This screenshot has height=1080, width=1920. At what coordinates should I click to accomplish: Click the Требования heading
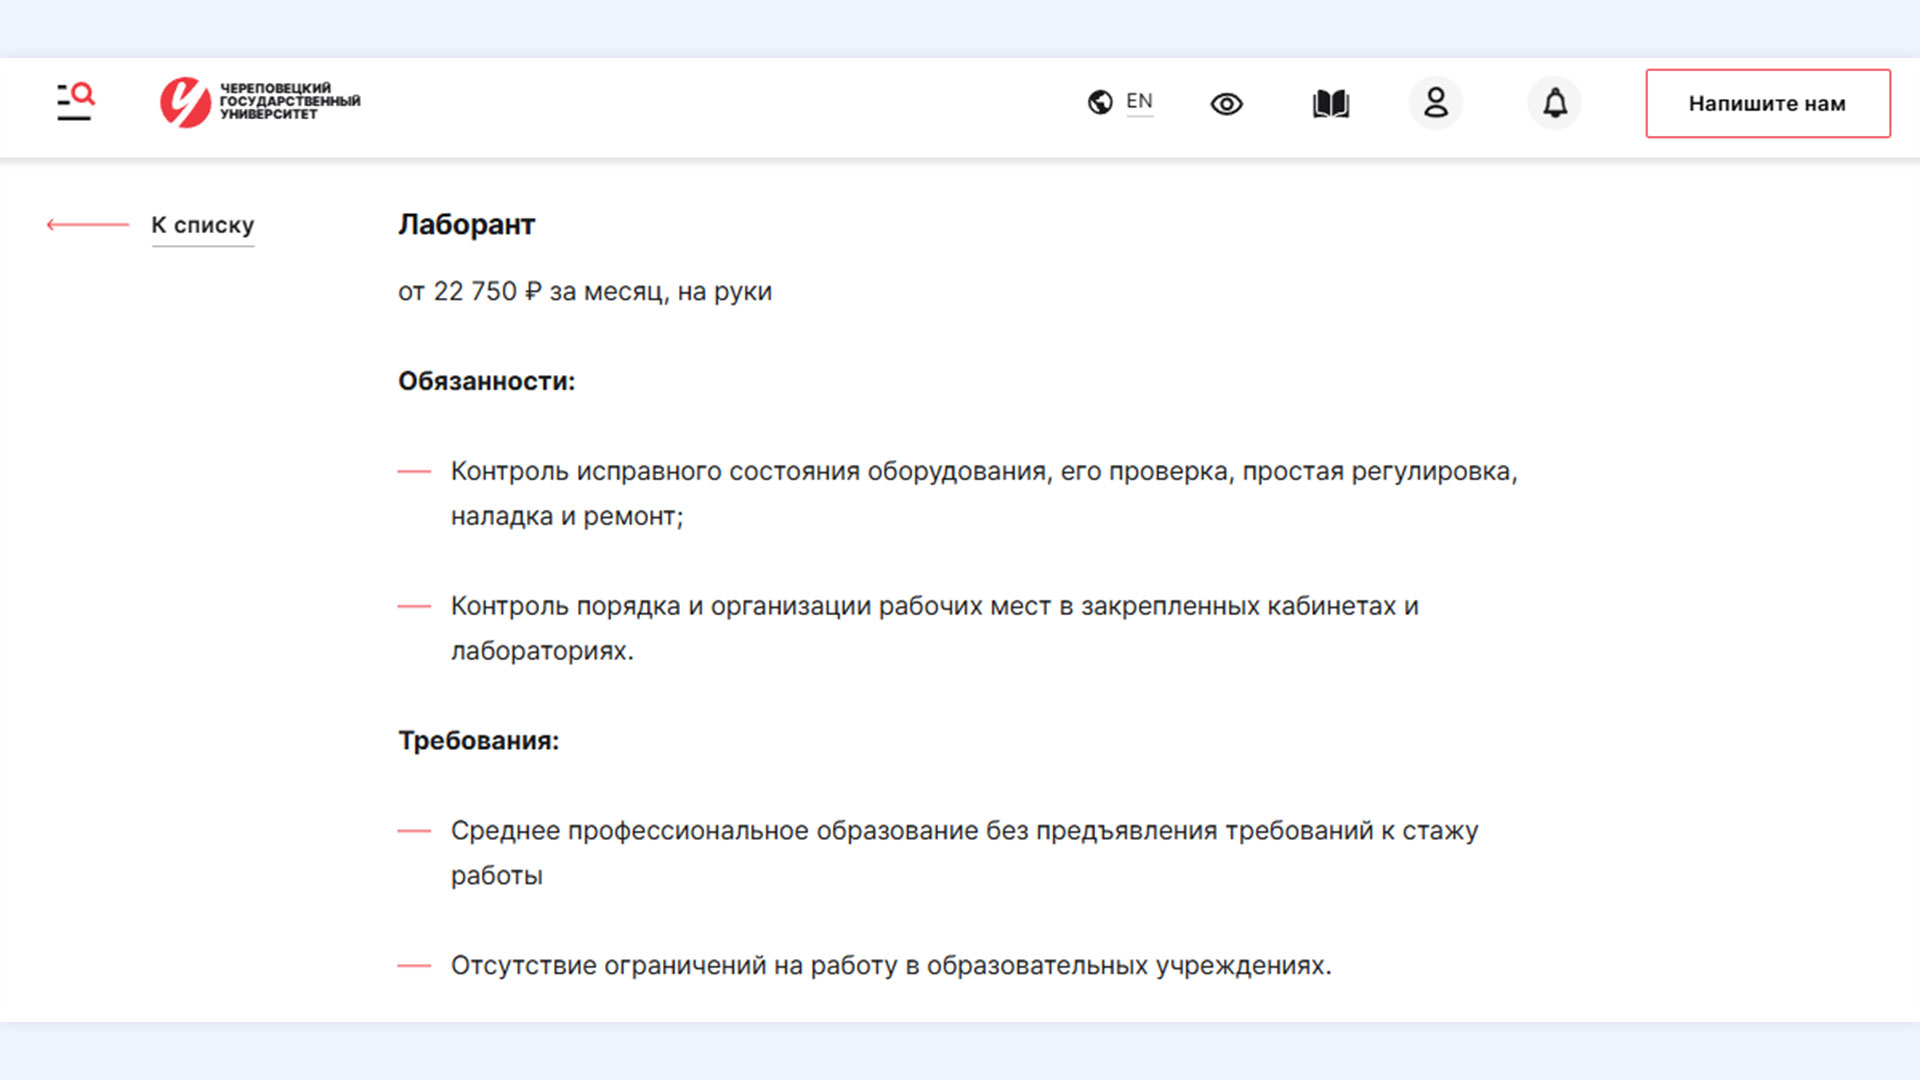pyautogui.click(x=479, y=740)
